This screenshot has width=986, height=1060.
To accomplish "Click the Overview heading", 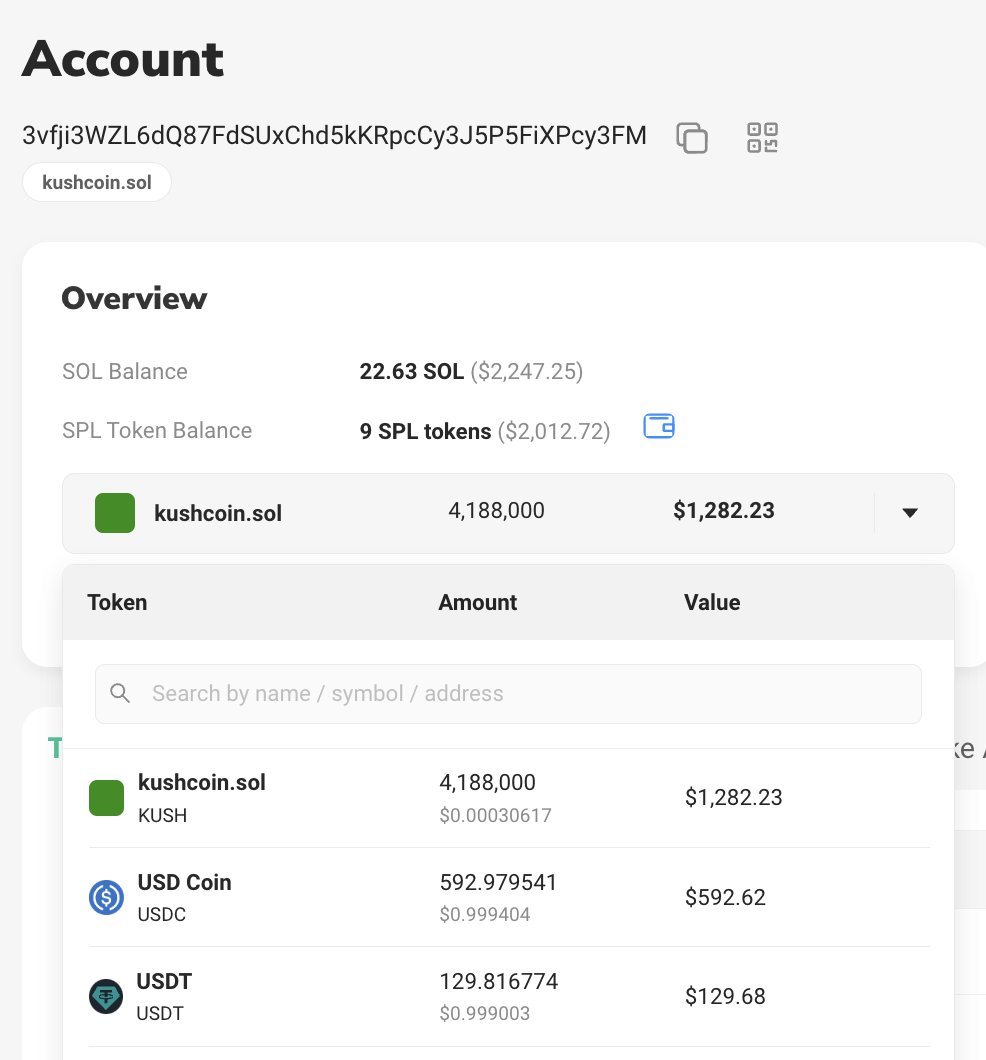I will tap(134, 298).
